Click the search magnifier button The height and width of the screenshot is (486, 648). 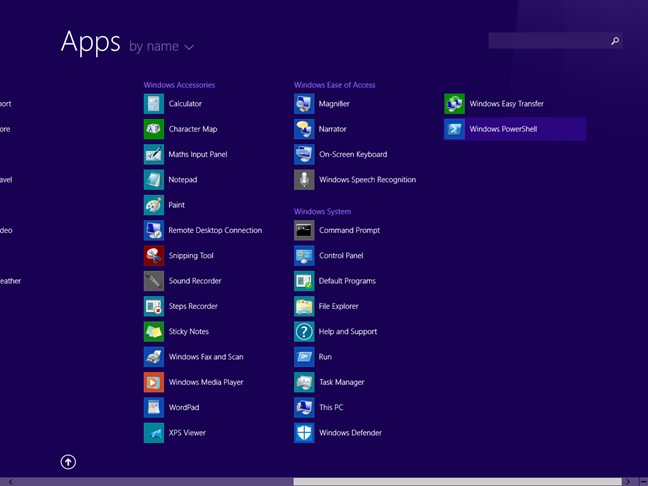click(x=615, y=41)
